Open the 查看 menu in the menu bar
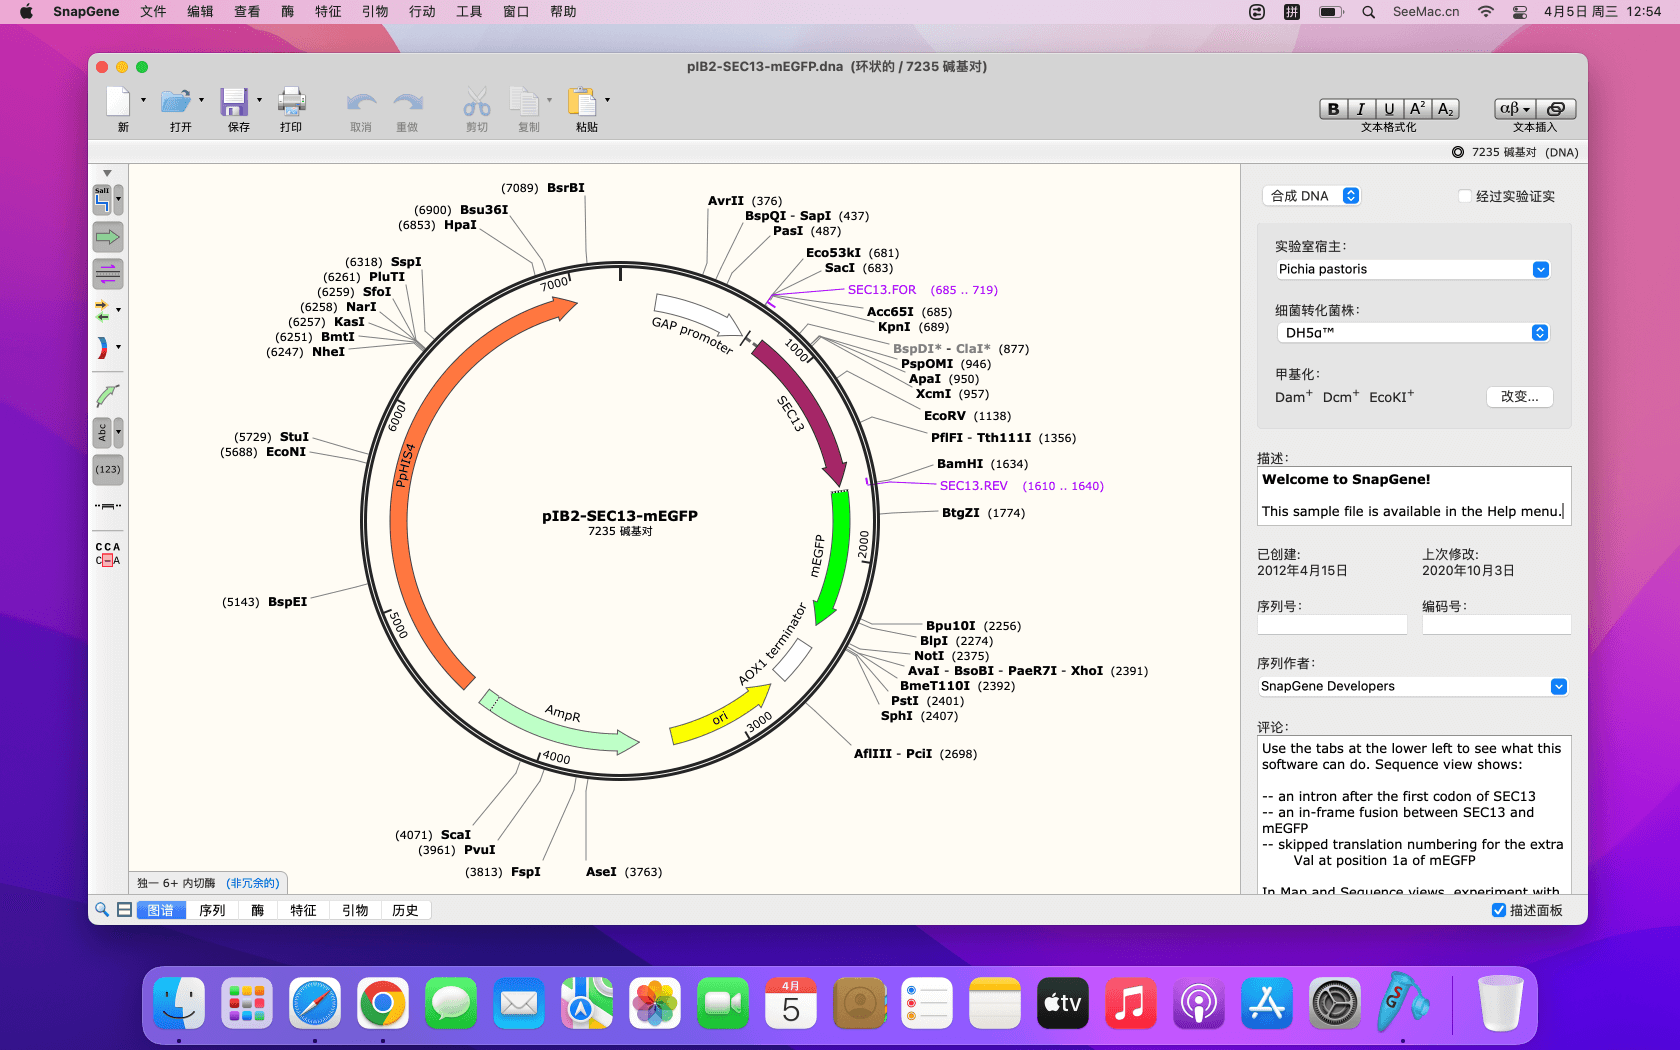Viewport: 1680px width, 1050px height. [x=247, y=12]
